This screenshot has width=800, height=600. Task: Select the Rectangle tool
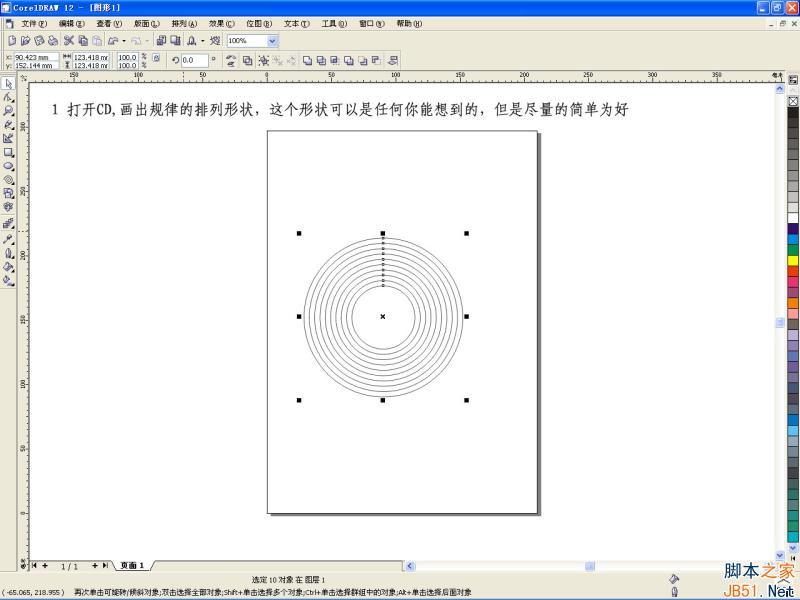(x=8, y=152)
